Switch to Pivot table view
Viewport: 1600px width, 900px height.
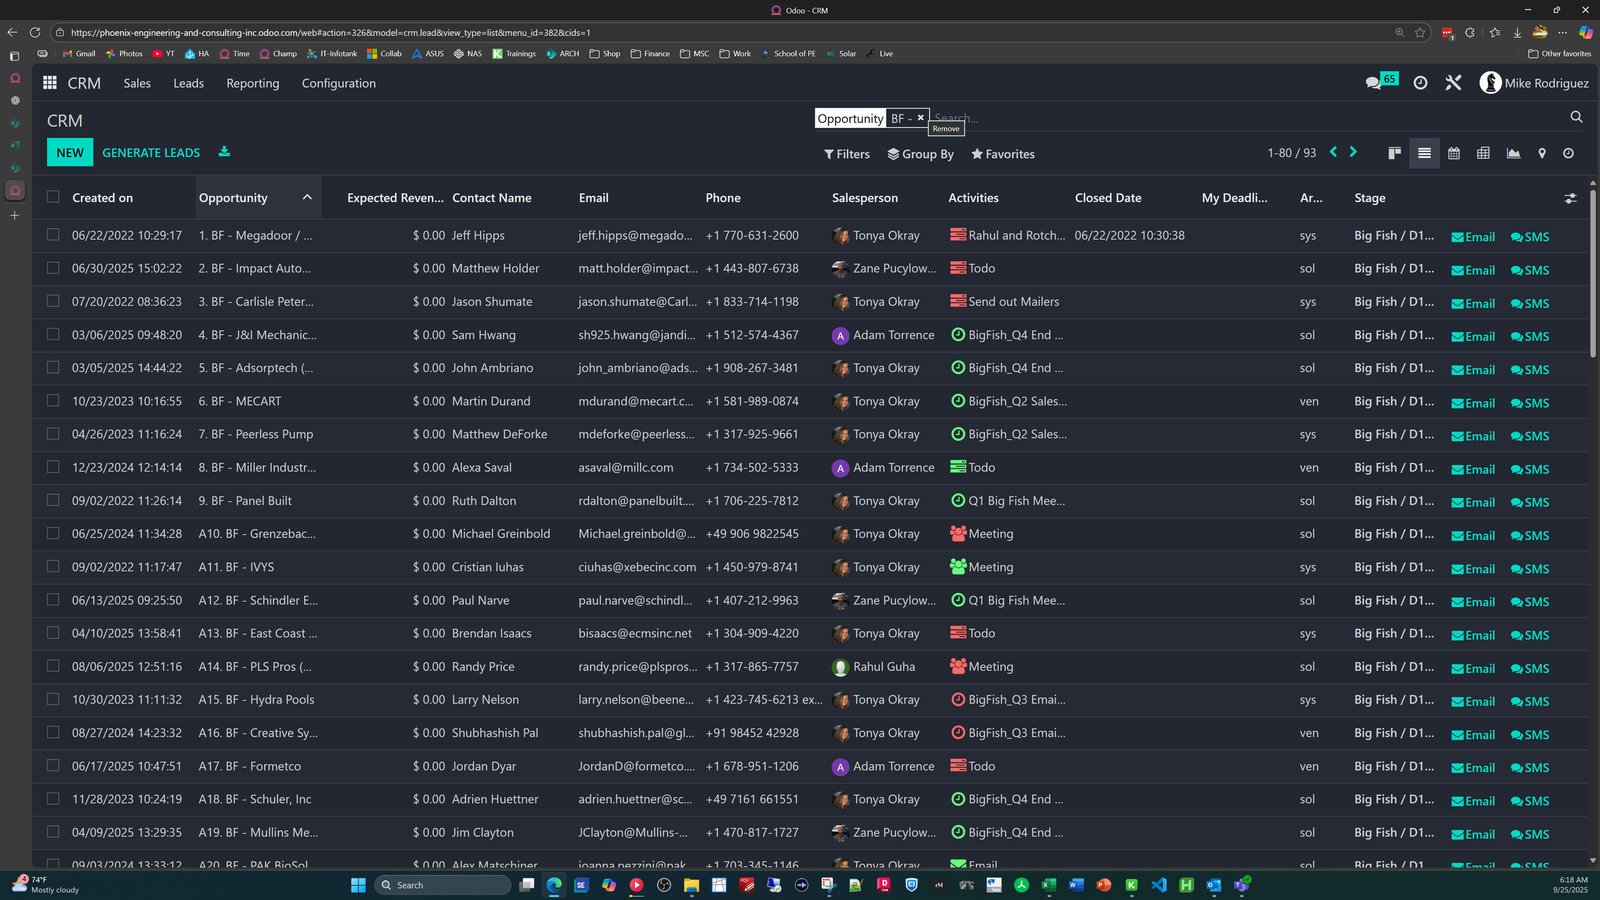click(1483, 153)
